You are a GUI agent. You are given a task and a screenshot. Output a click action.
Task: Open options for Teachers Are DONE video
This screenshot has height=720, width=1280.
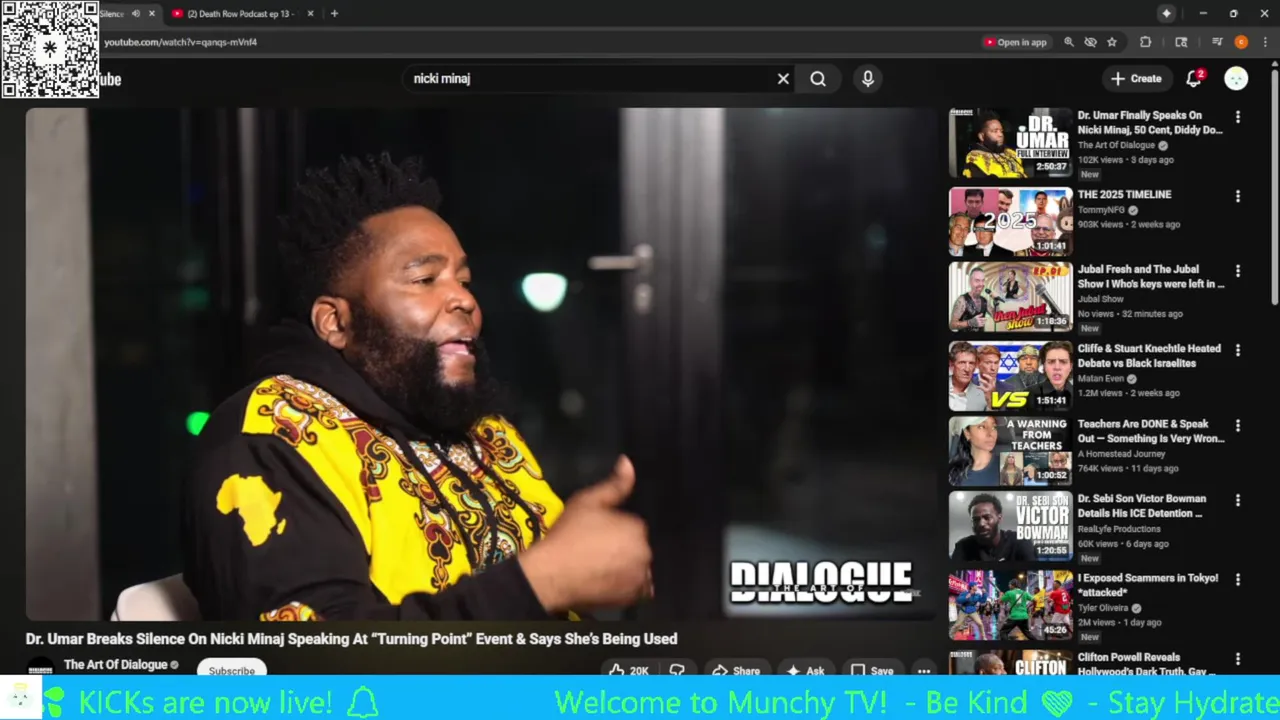coord(1238,425)
